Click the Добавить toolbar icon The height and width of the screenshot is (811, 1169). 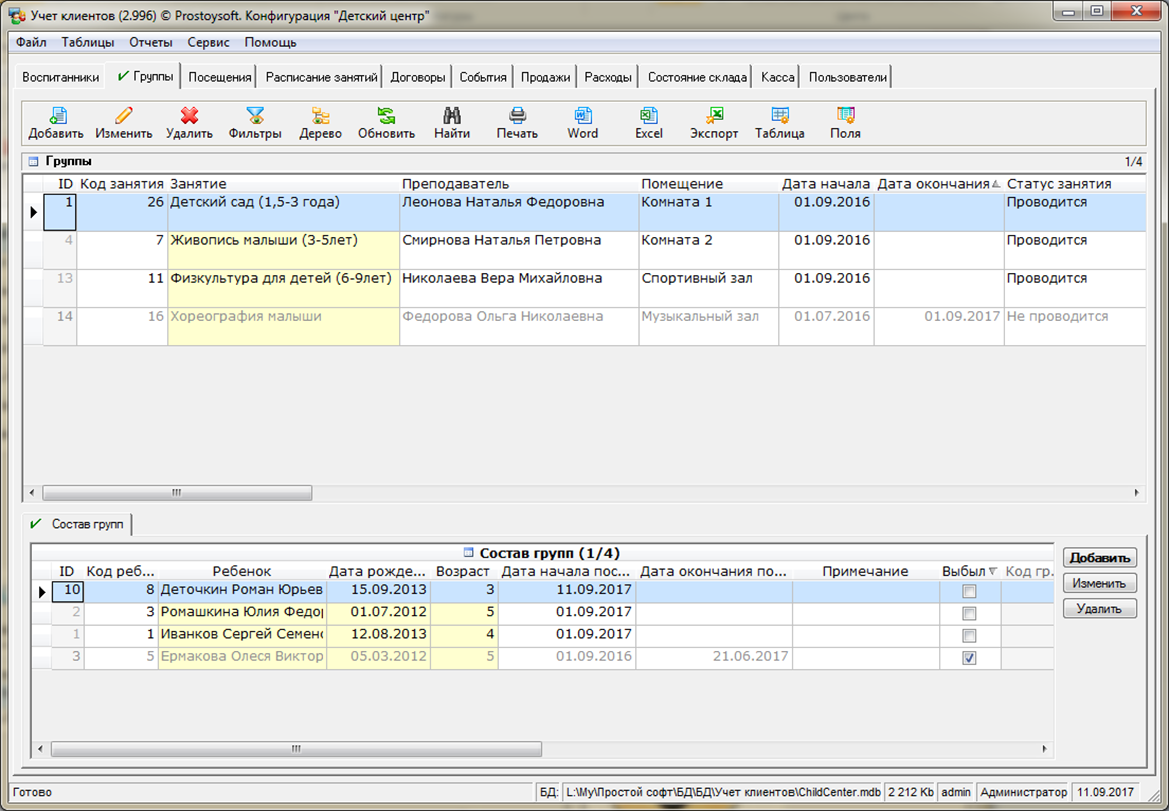[x=56, y=116]
